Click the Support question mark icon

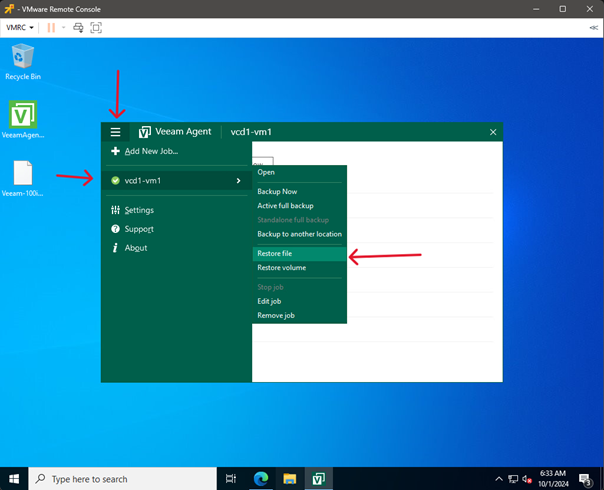pos(116,229)
